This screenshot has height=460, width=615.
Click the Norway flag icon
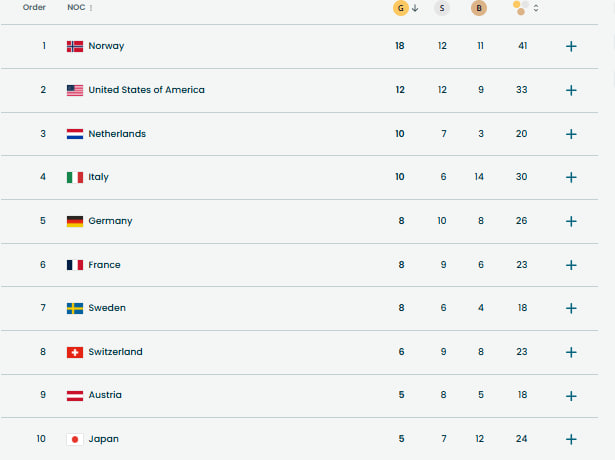point(75,46)
